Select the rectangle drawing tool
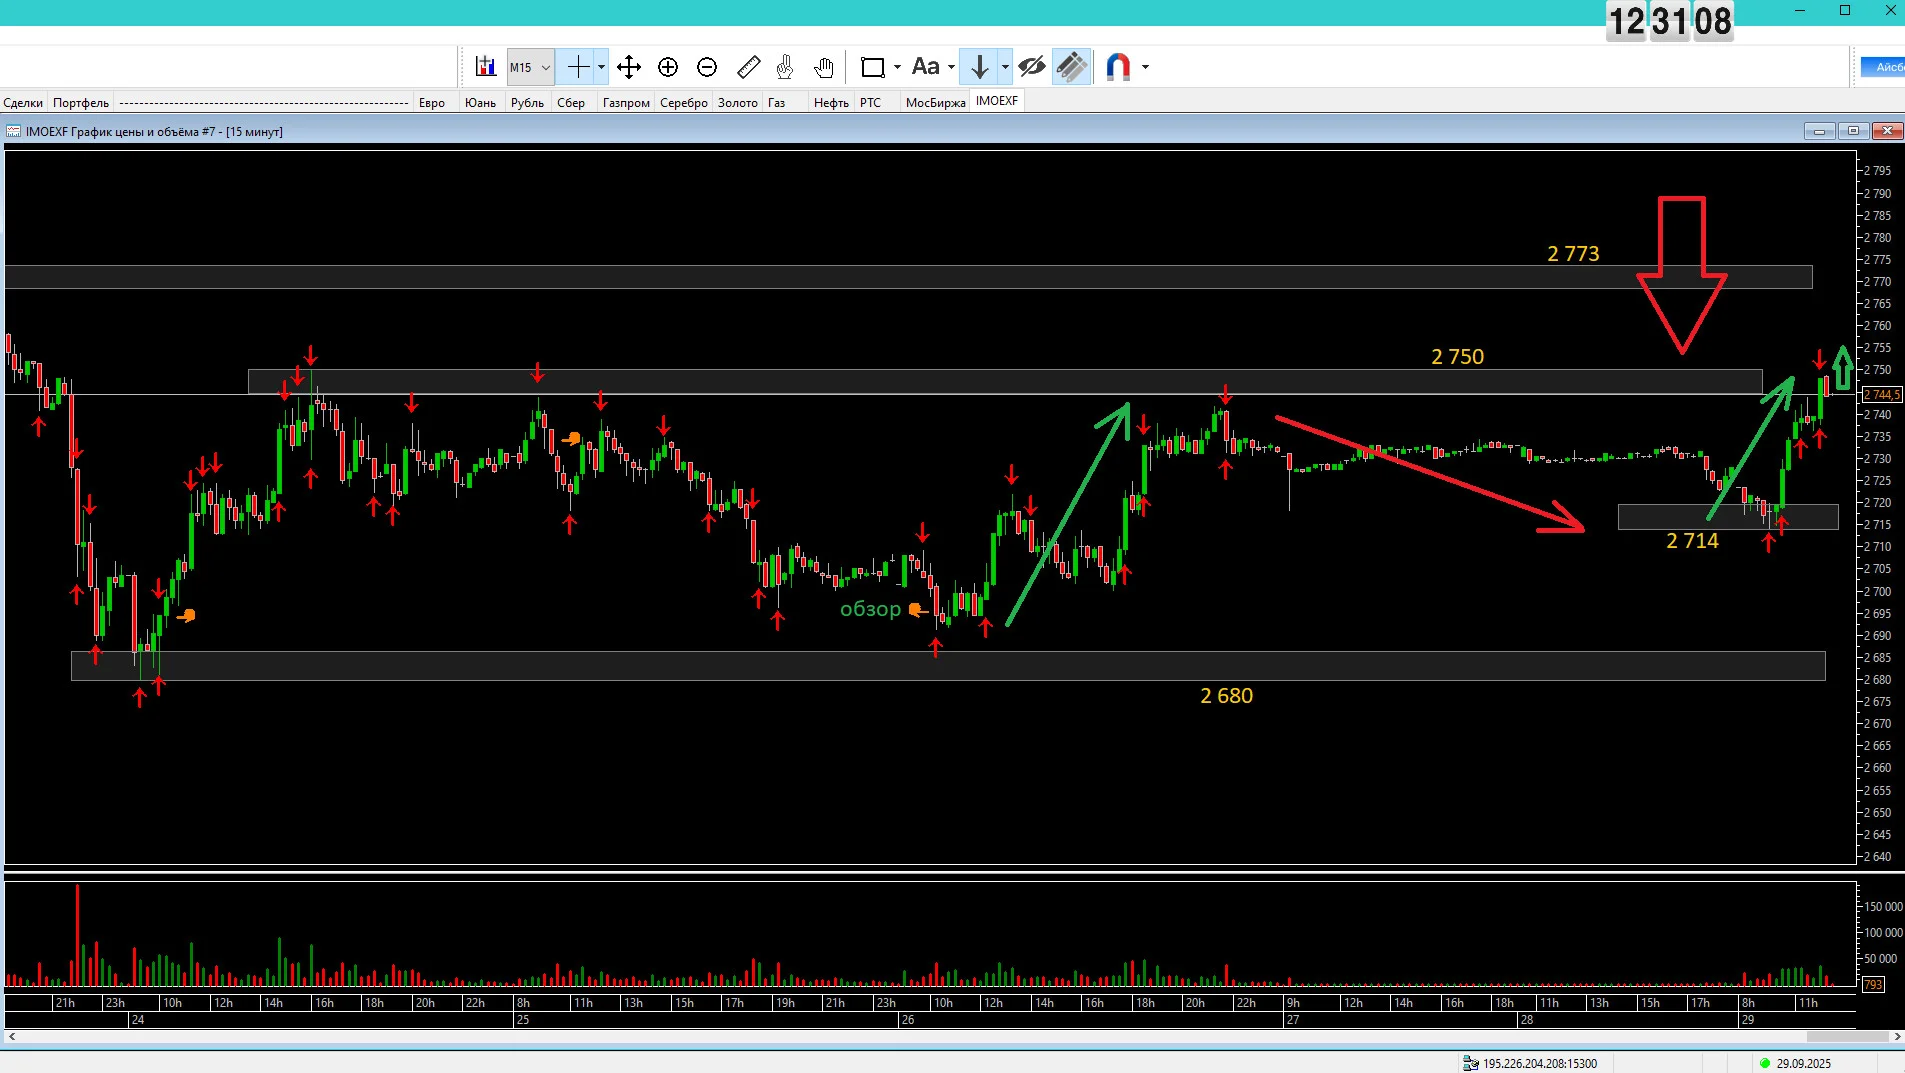Image resolution: width=1905 pixels, height=1073 pixels. click(873, 67)
